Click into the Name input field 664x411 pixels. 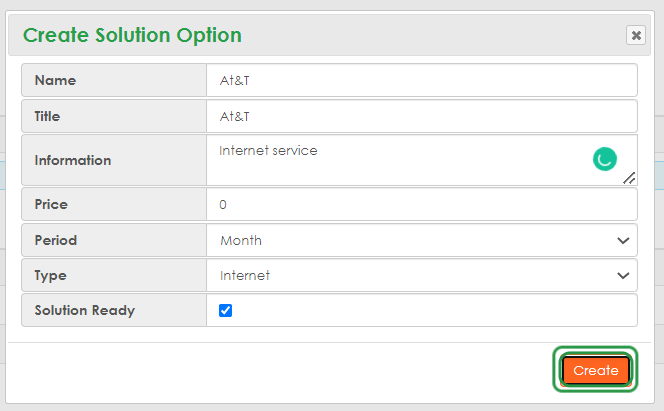tap(421, 80)
